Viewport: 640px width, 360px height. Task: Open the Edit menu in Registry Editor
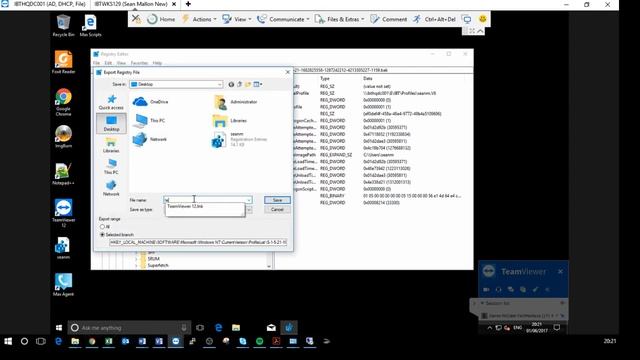108,63
